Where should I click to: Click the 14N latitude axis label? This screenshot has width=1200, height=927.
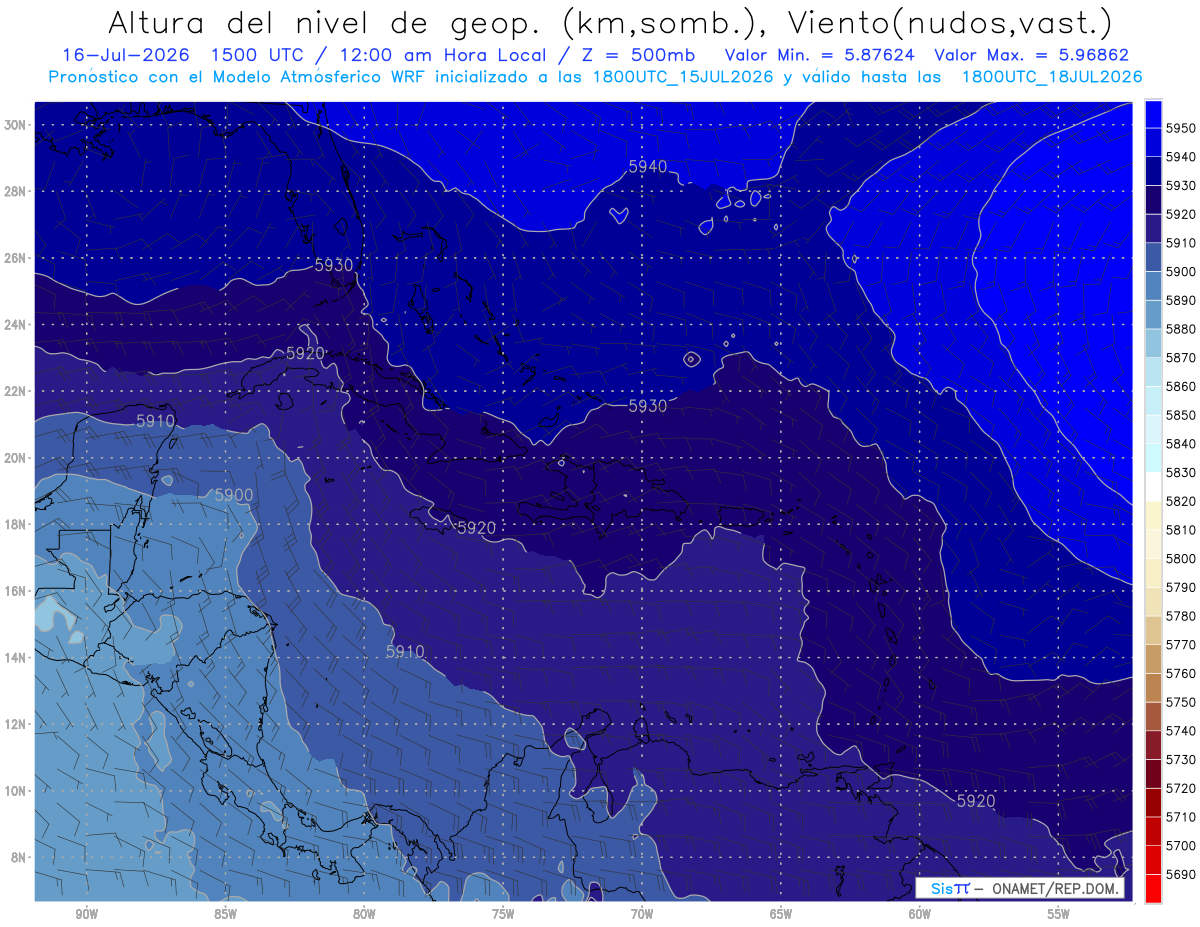16,657
